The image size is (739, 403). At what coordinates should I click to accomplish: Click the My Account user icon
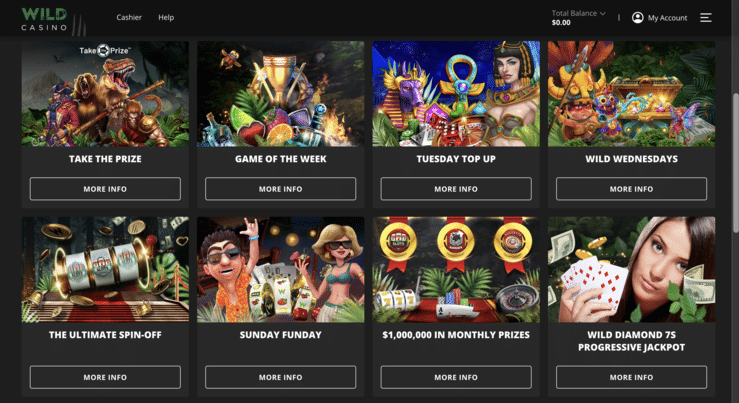pyautogui.click(x=638, y=18)
